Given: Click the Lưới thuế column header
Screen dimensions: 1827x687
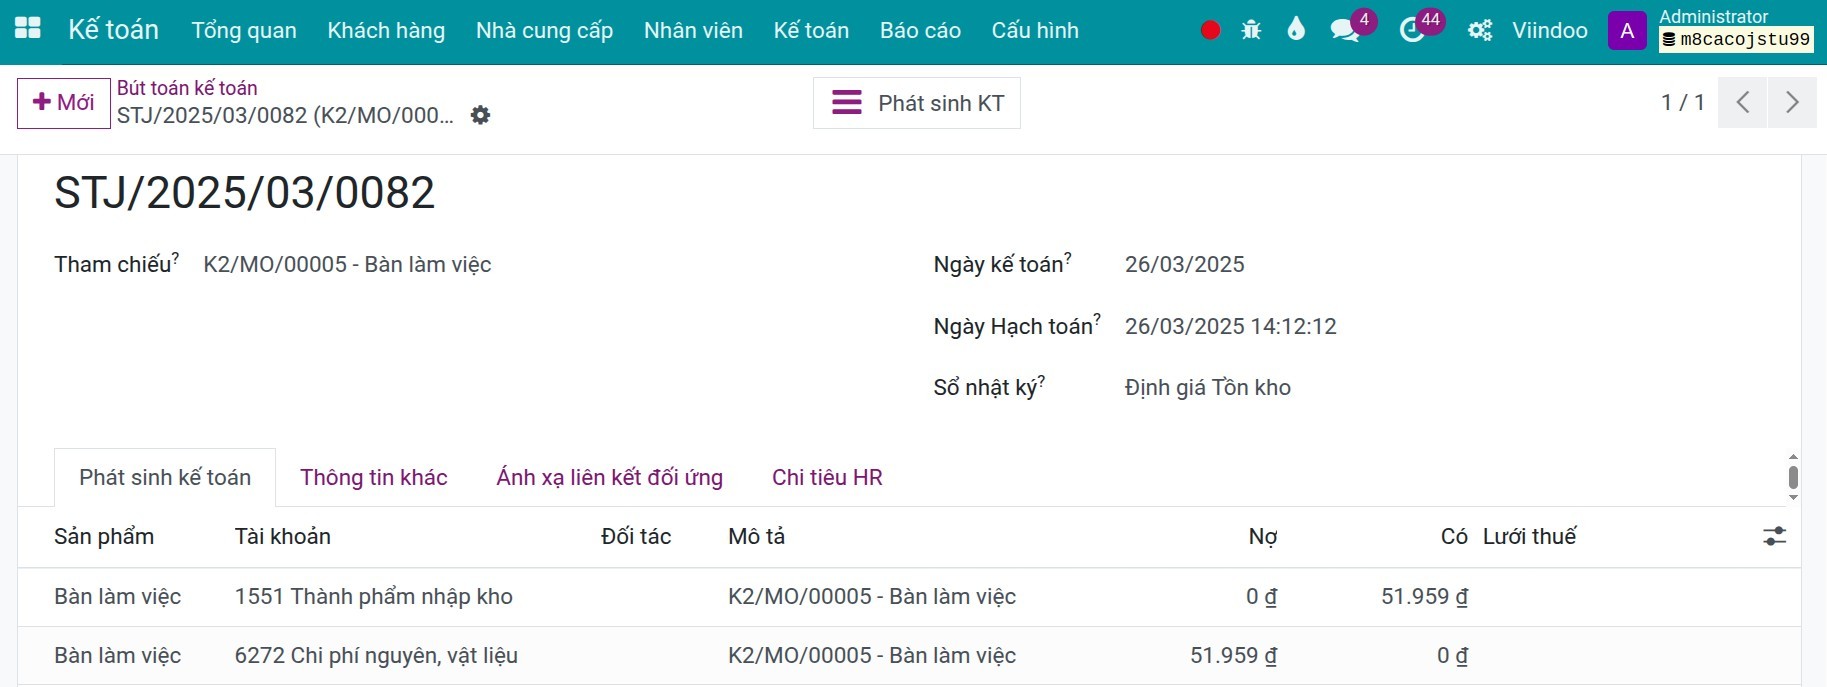Looking at the screenshot, I should click(x=1529, y=537).
